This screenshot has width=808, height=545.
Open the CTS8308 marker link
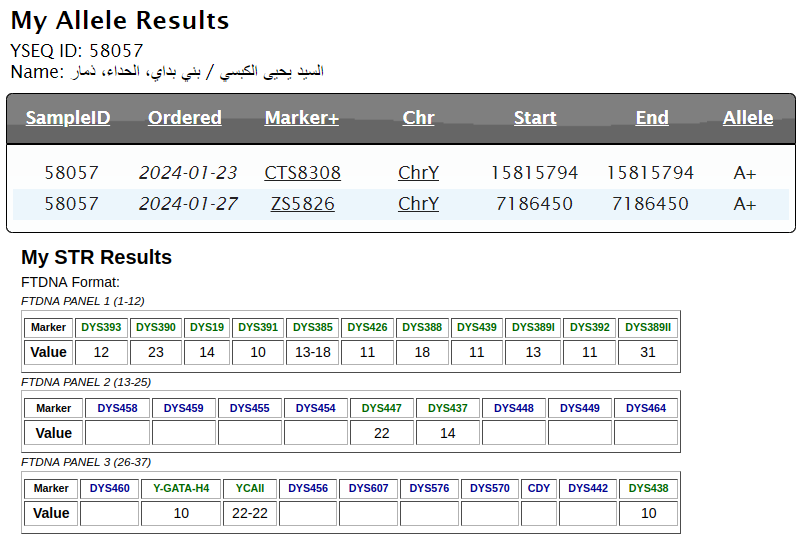pyautogui.click(x=302, y=173)
